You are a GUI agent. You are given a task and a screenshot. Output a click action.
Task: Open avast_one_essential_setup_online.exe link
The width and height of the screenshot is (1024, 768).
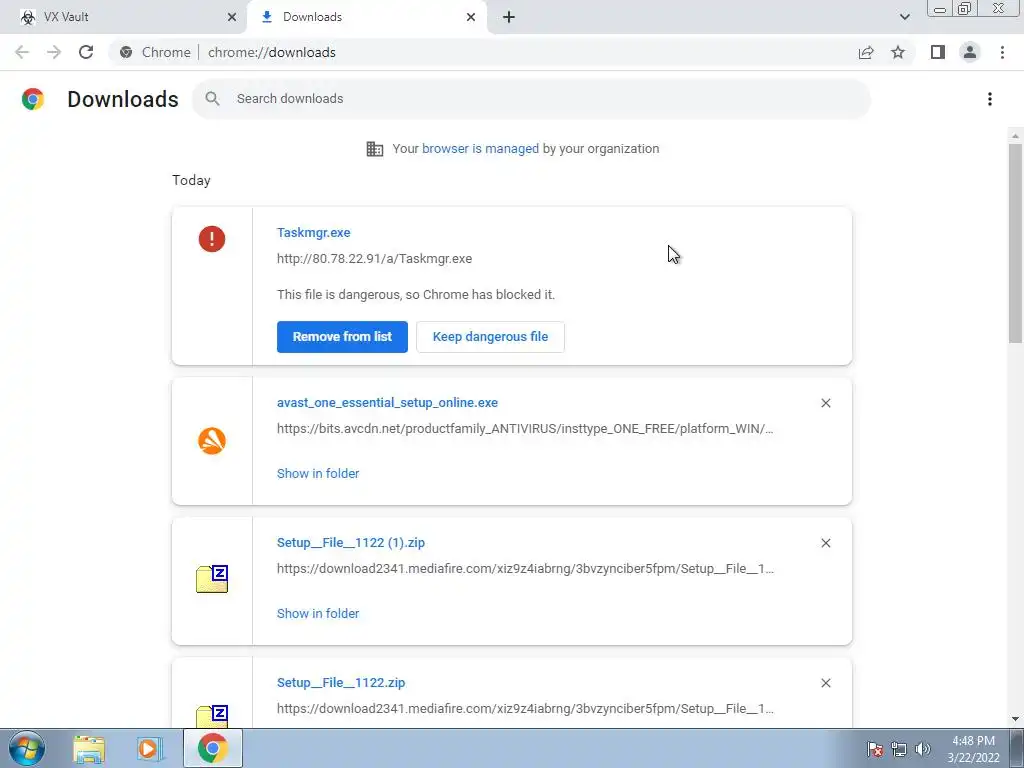click(387, 403)
